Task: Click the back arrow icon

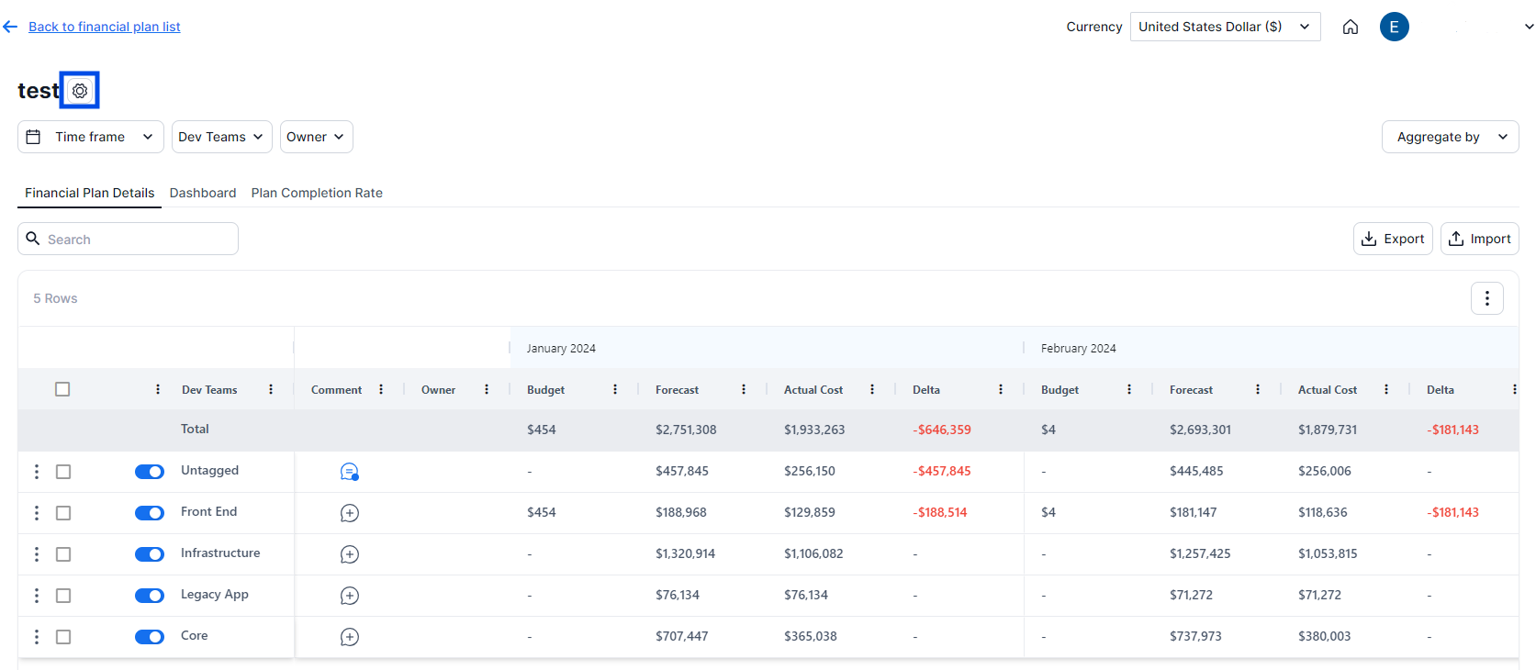Action: [x=10, y=27]
